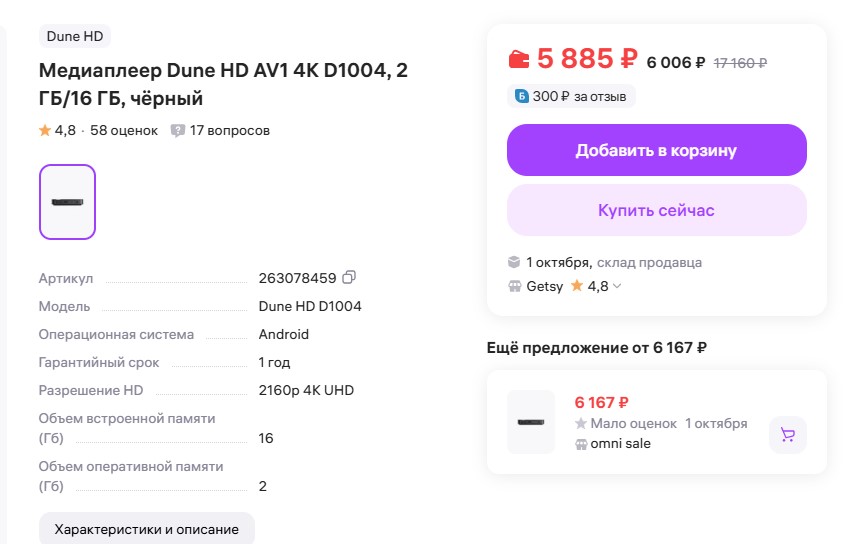Click the склад продавца link
This screenshot has width=864, height=544.
click(x=649, y=262)
